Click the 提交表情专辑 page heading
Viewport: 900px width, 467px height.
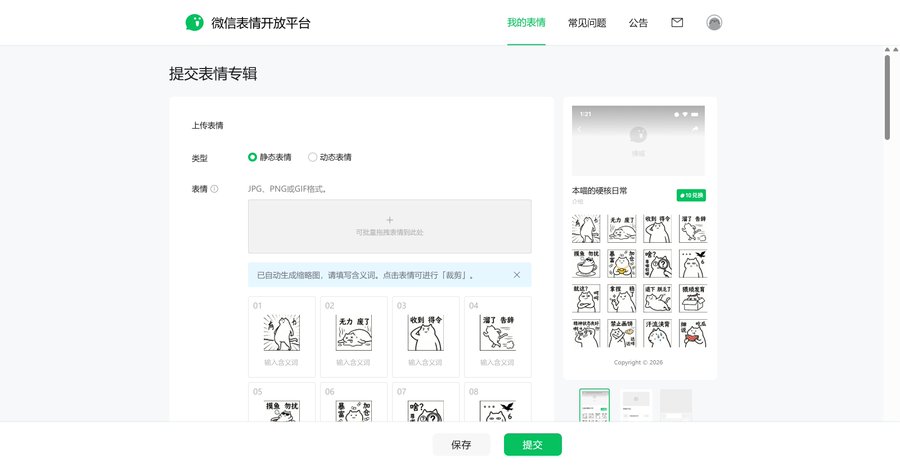[213, 73]
